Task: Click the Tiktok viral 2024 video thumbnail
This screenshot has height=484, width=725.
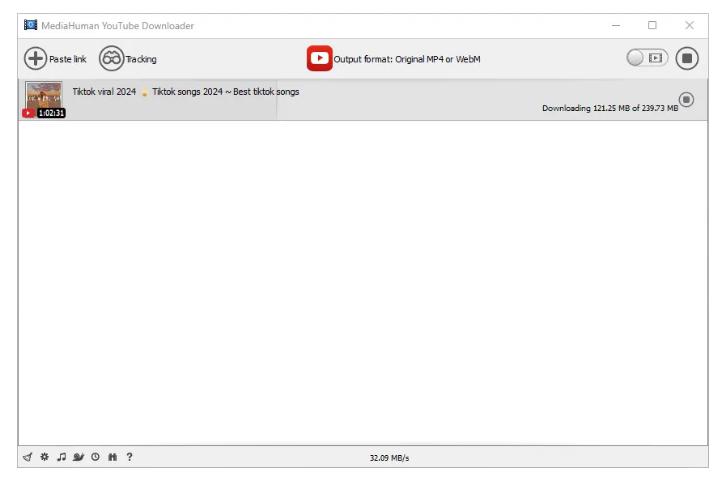Action: tap(44, 98)
